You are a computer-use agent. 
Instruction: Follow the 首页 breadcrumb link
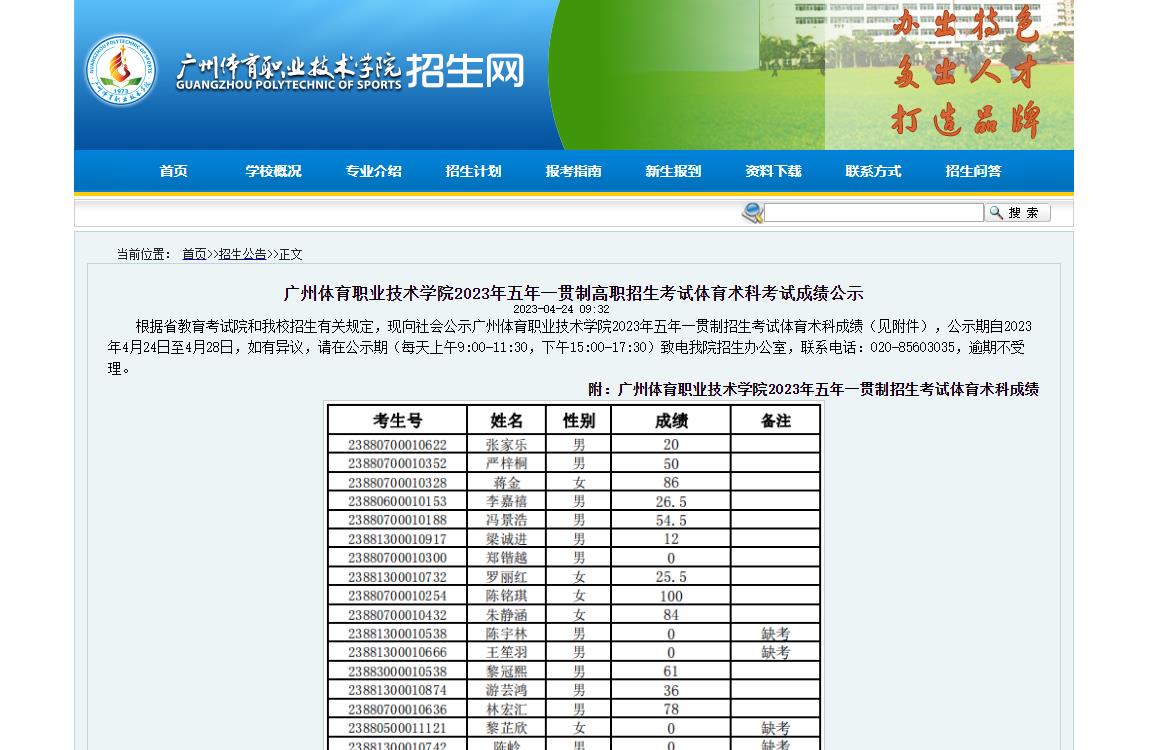click(194, 254)
